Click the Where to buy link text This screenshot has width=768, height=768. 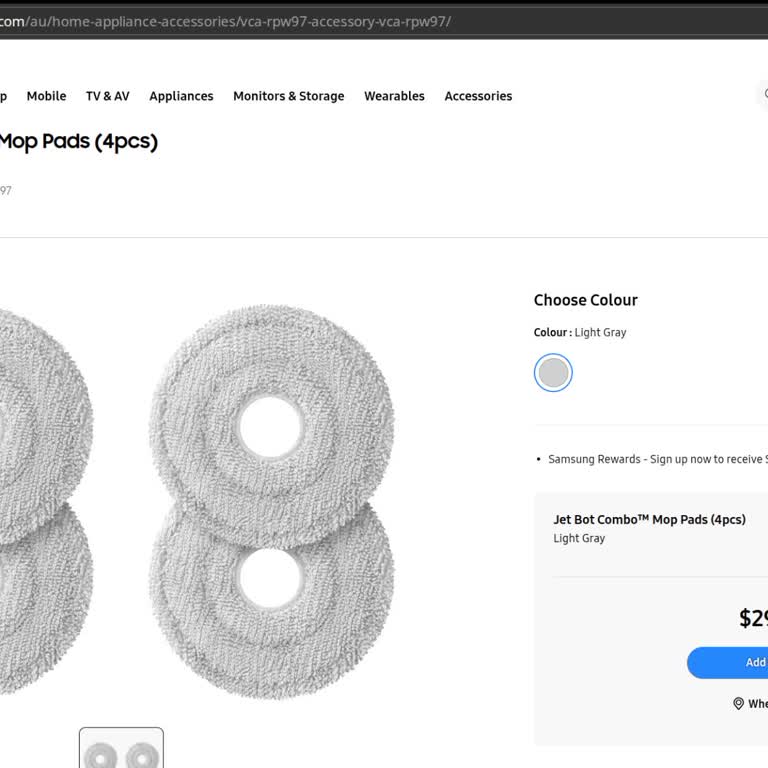point(757,704)
